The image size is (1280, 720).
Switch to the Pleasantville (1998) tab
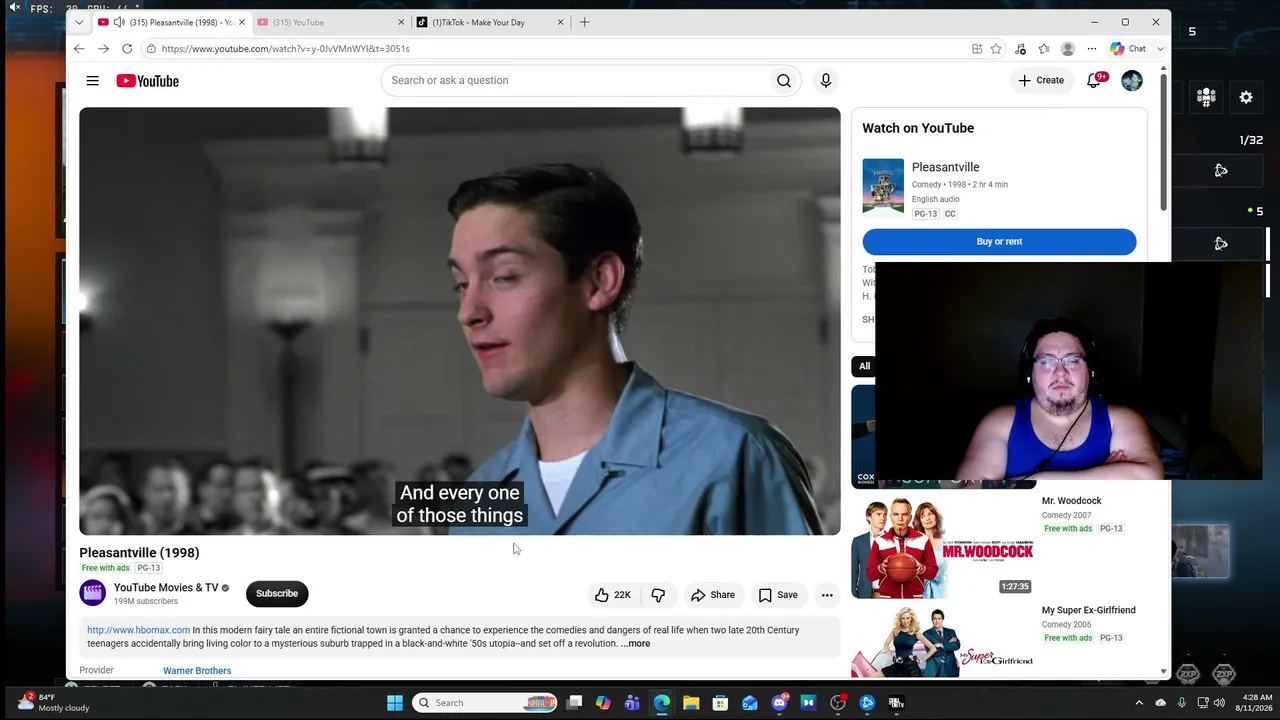pos(171,22)
